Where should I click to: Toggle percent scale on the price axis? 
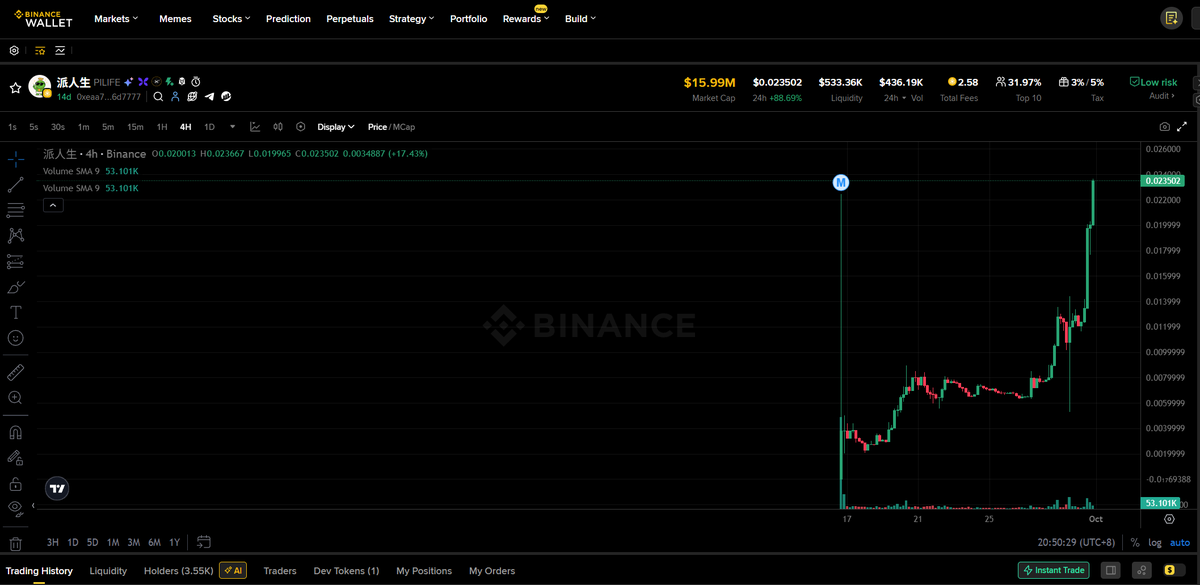tap(1135, 542)
